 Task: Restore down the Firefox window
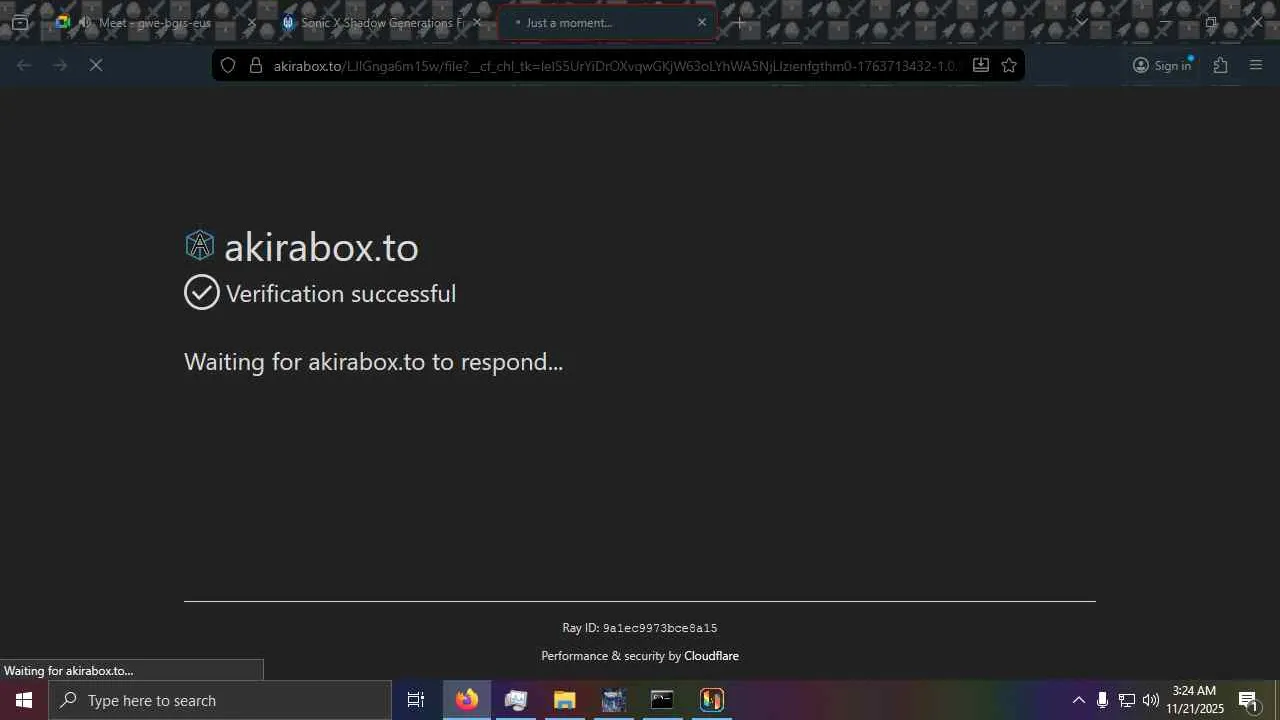pyautogui.click(x=1211, y=22)
